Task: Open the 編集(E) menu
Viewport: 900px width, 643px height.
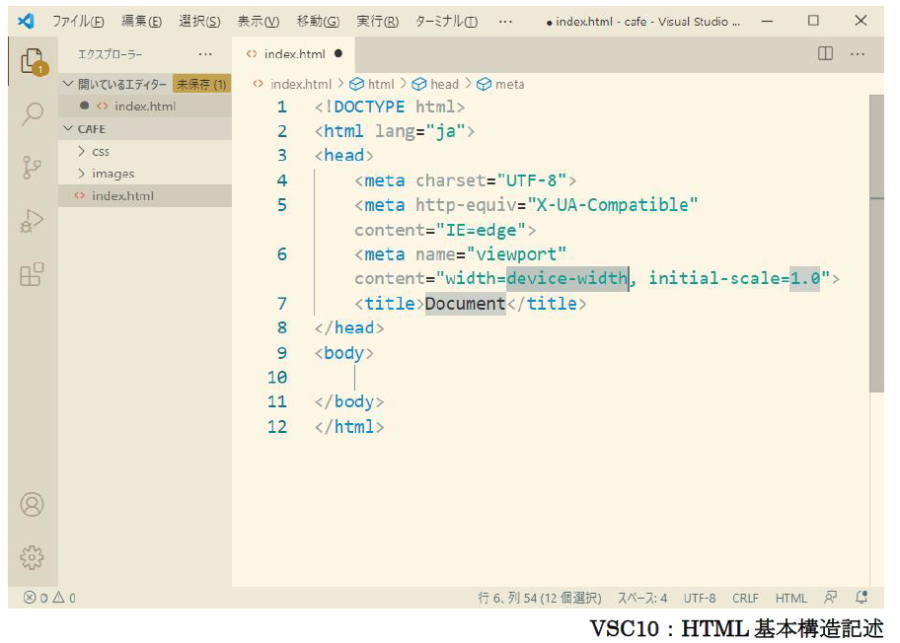Action: (x=141, y=22)
